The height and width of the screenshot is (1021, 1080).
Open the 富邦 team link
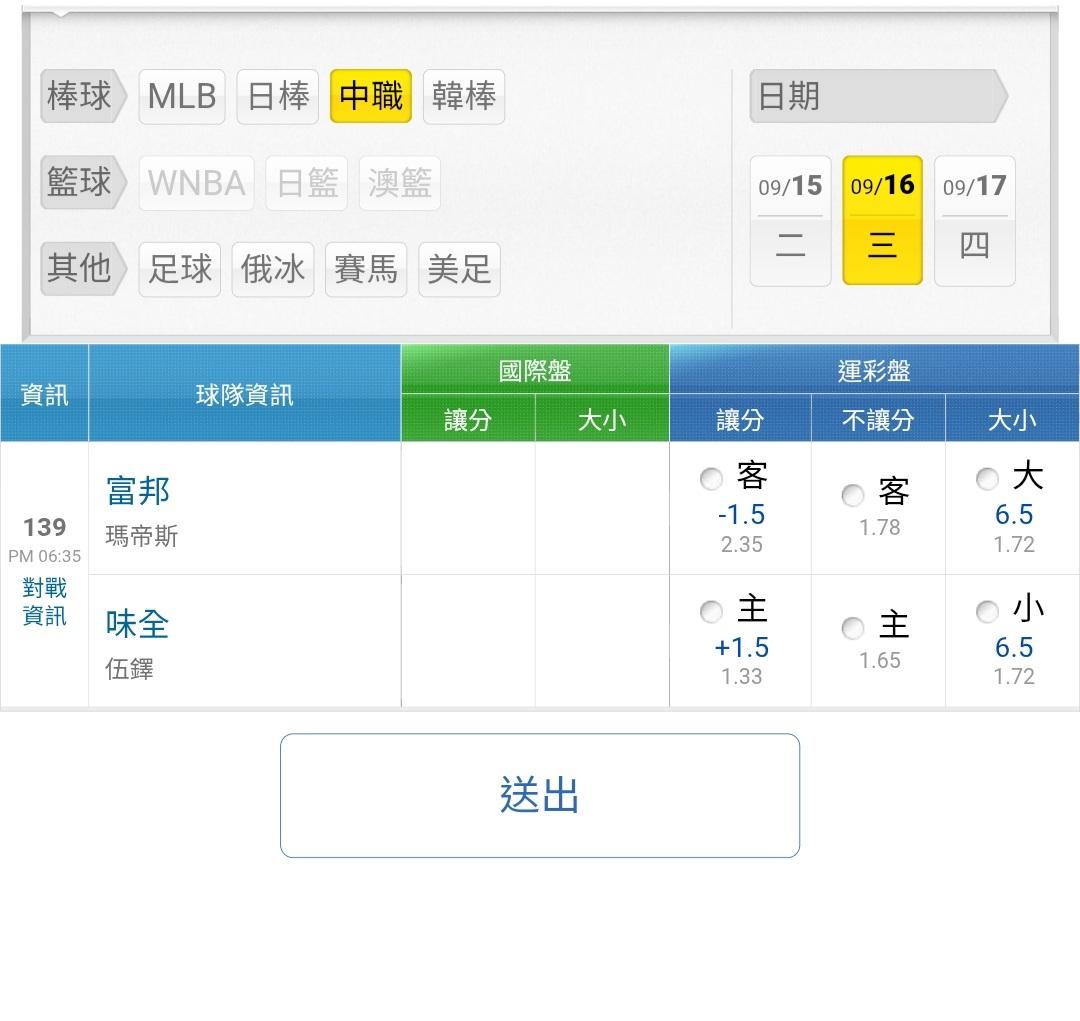138,491
